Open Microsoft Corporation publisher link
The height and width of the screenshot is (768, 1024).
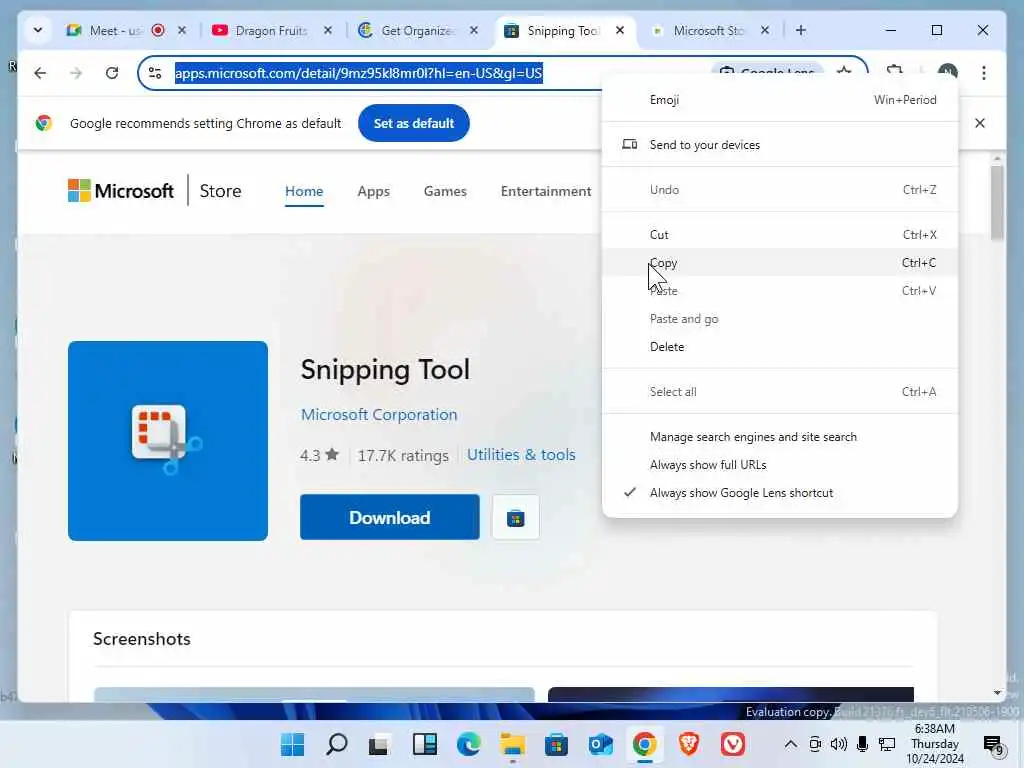pos(379,415)
